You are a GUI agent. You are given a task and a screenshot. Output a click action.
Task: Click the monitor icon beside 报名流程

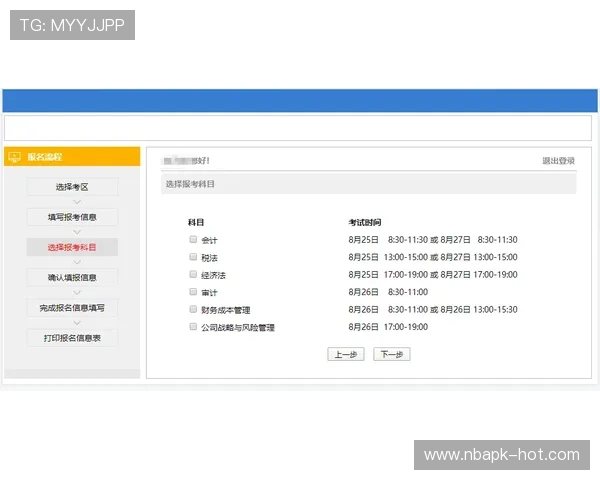15,157
